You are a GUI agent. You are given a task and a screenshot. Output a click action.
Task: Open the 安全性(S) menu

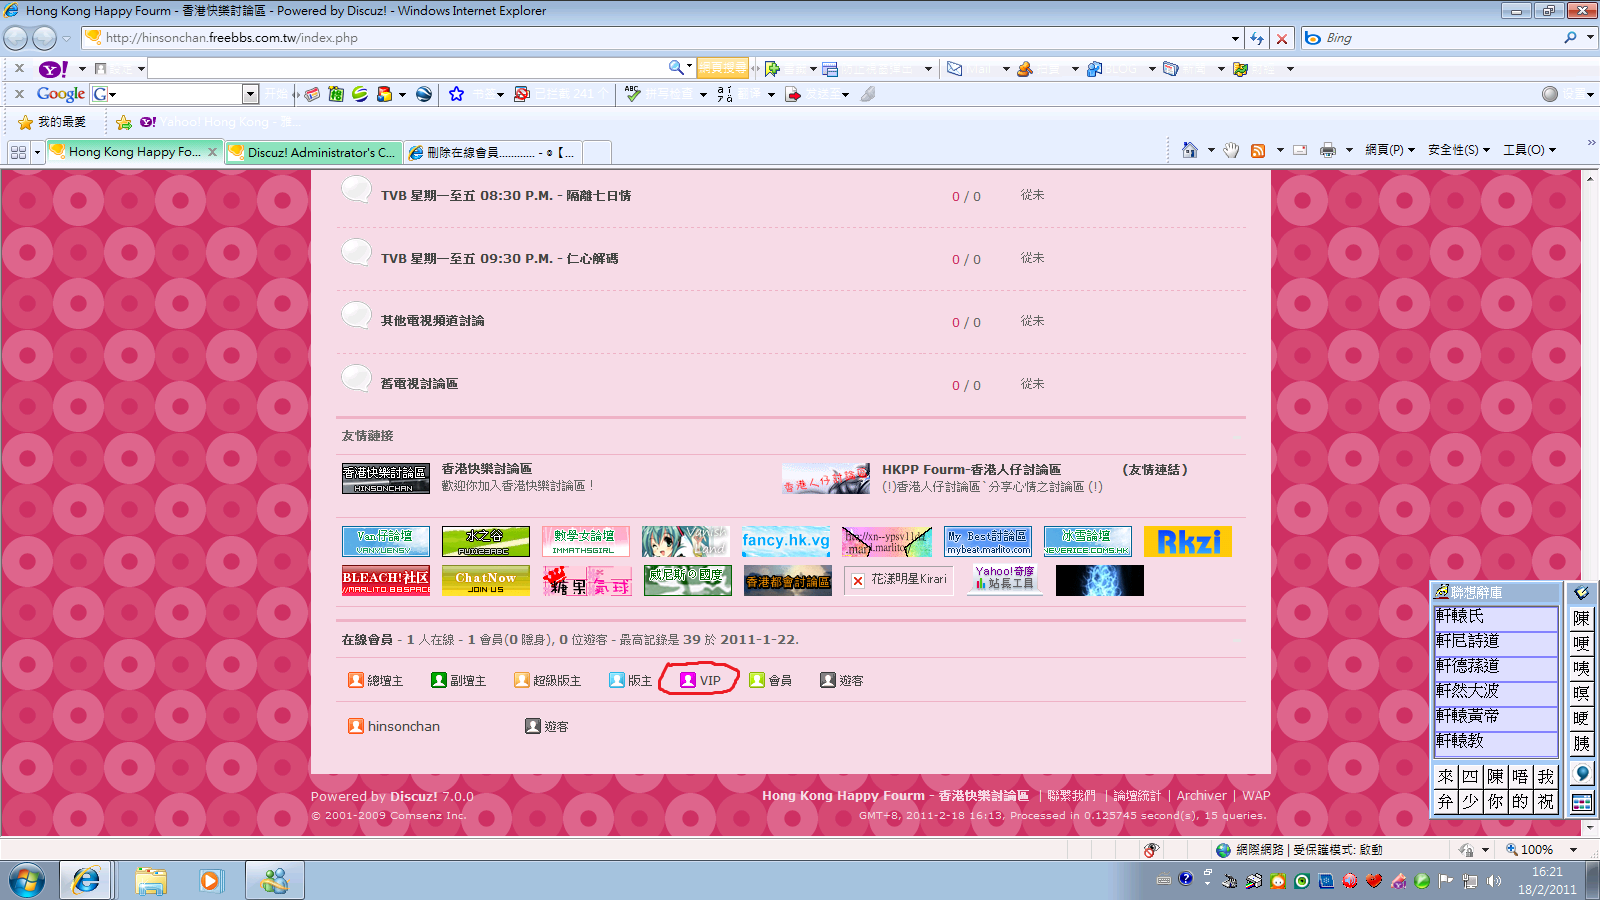coord(1458,150)
